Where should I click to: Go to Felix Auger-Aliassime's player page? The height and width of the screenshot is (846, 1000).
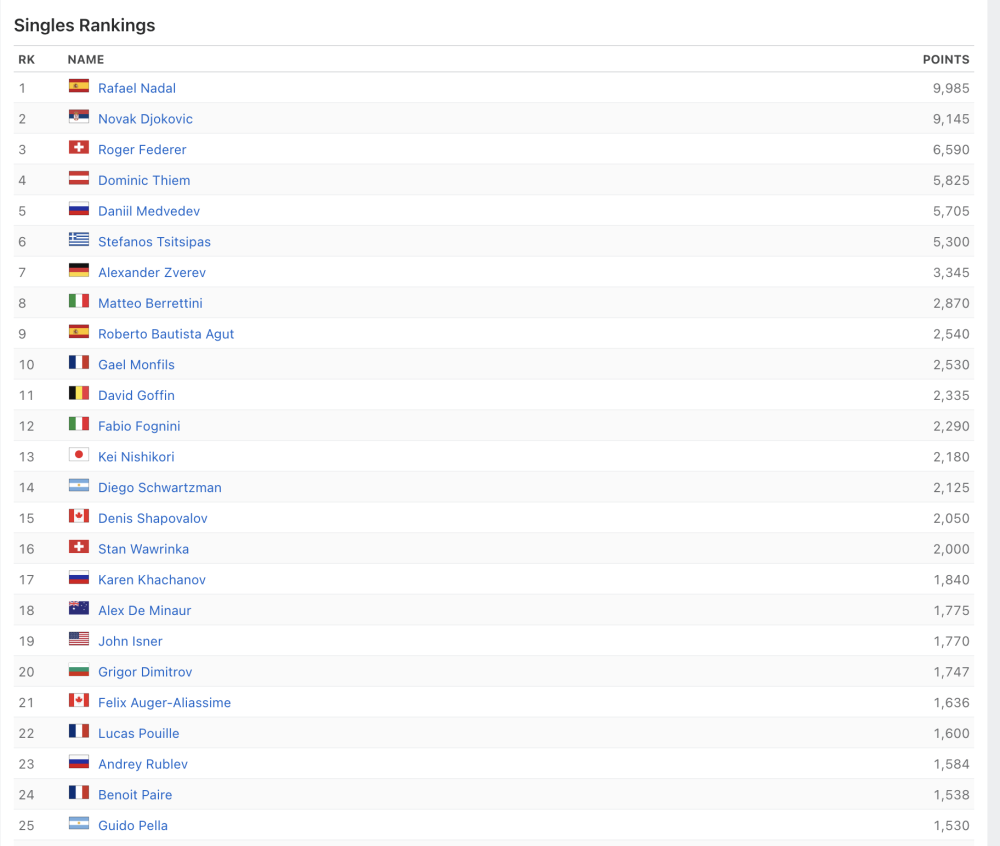pos(164,702)
